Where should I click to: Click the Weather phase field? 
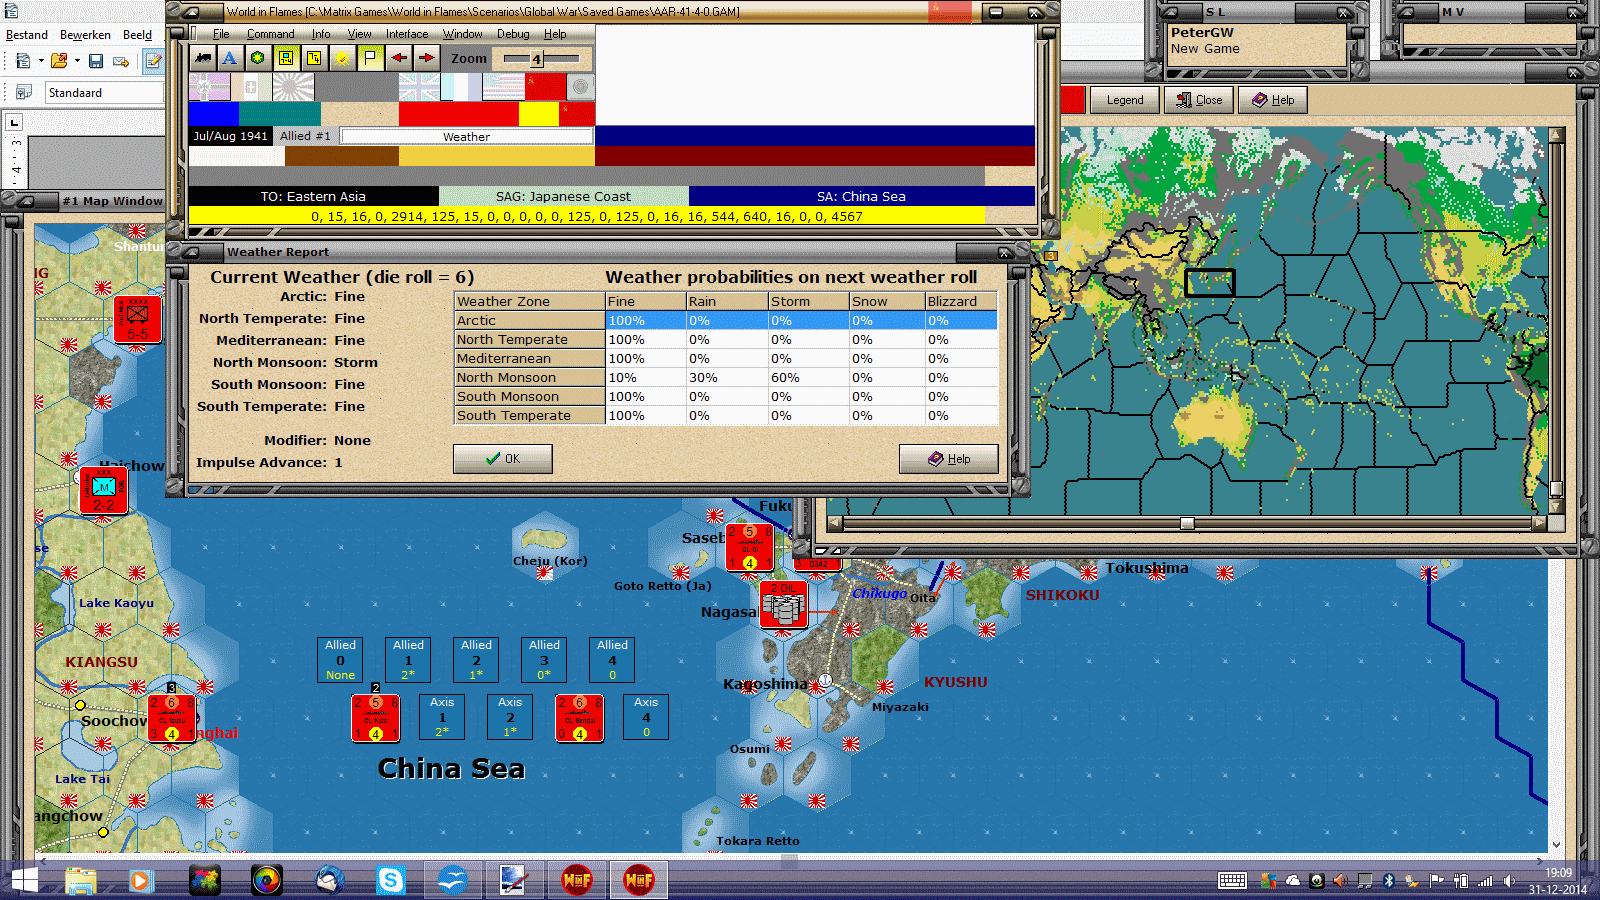466,136
